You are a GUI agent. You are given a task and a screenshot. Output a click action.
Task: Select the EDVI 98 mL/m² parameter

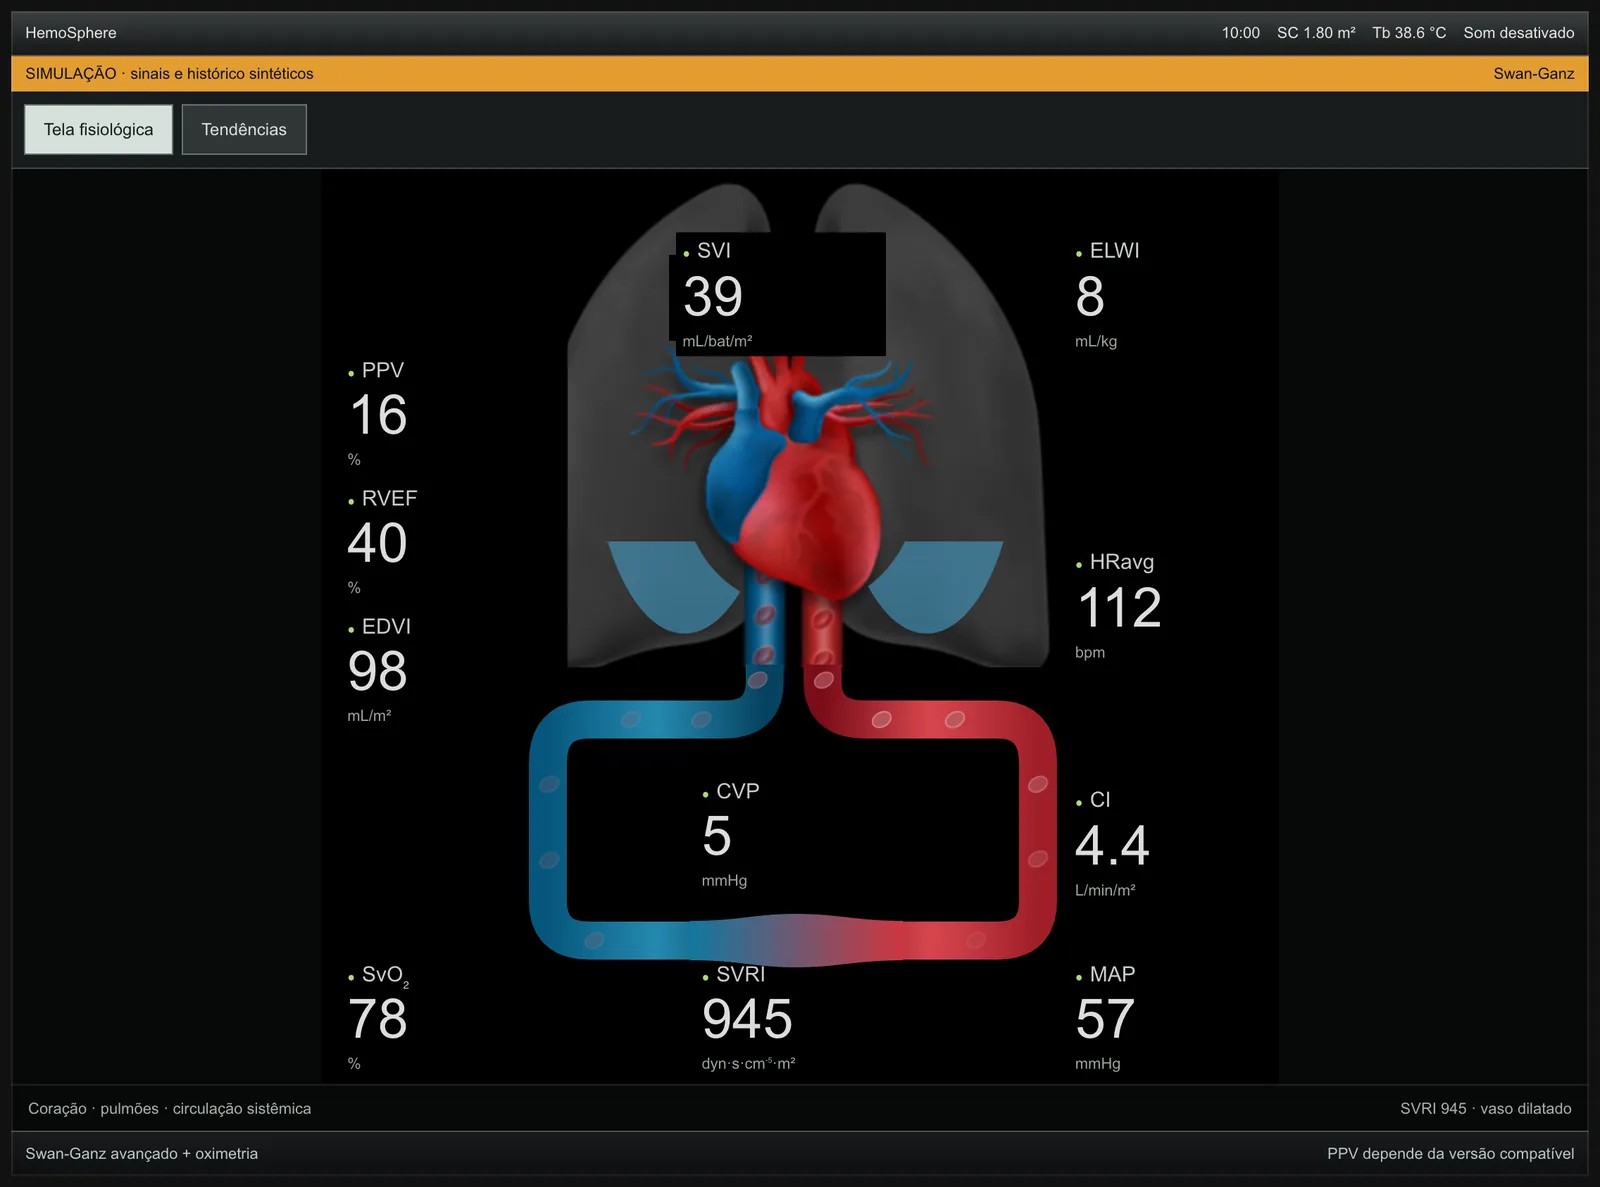pyautogui.click(x=380, y=670)
